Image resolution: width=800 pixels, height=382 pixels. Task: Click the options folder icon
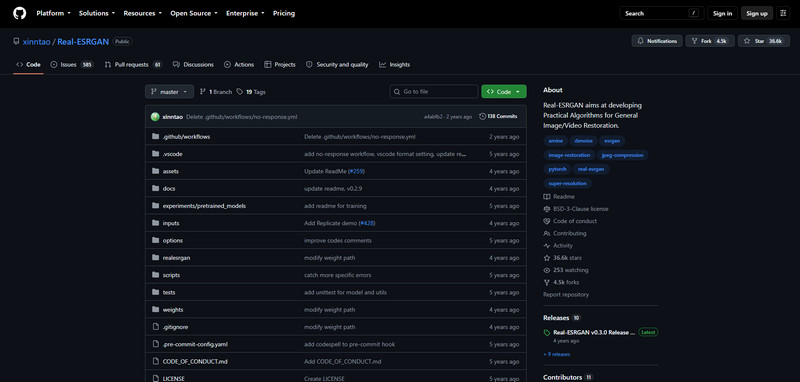[x=156, y=241]
